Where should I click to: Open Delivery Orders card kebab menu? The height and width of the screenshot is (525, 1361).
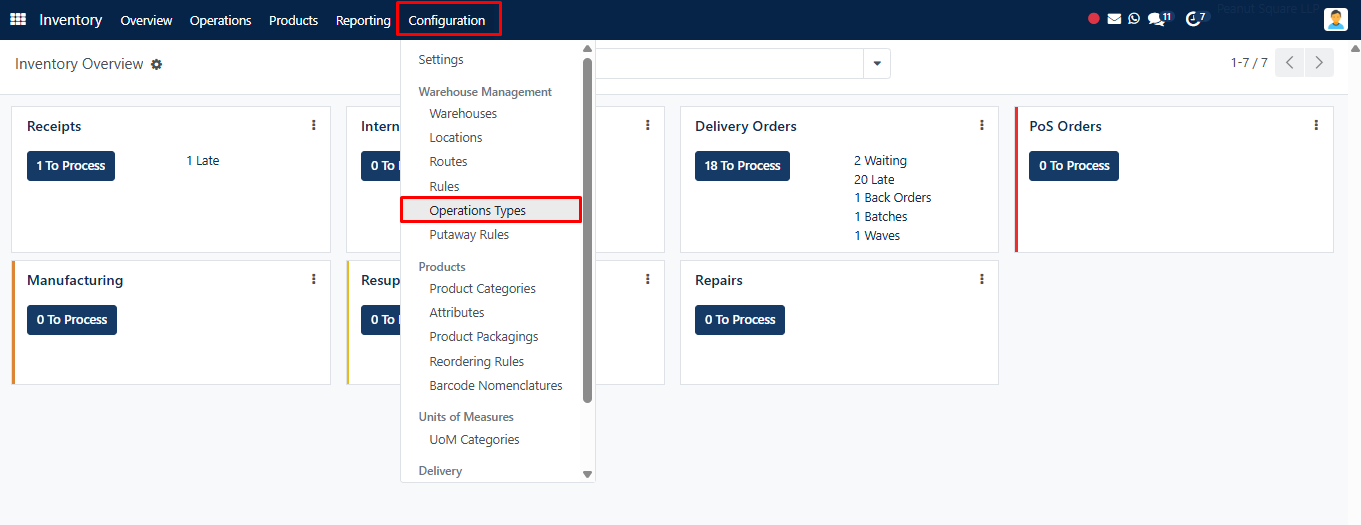[x=981, y=125]
